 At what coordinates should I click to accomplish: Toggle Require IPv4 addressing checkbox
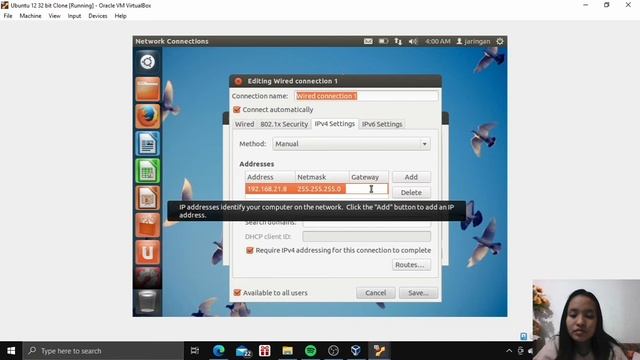coord(250,250)
